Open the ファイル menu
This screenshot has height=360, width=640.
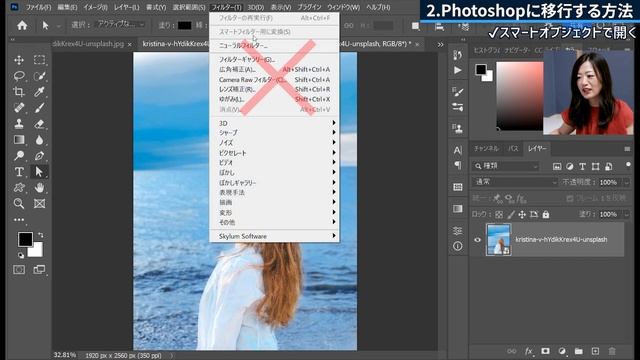pos(39,7)
